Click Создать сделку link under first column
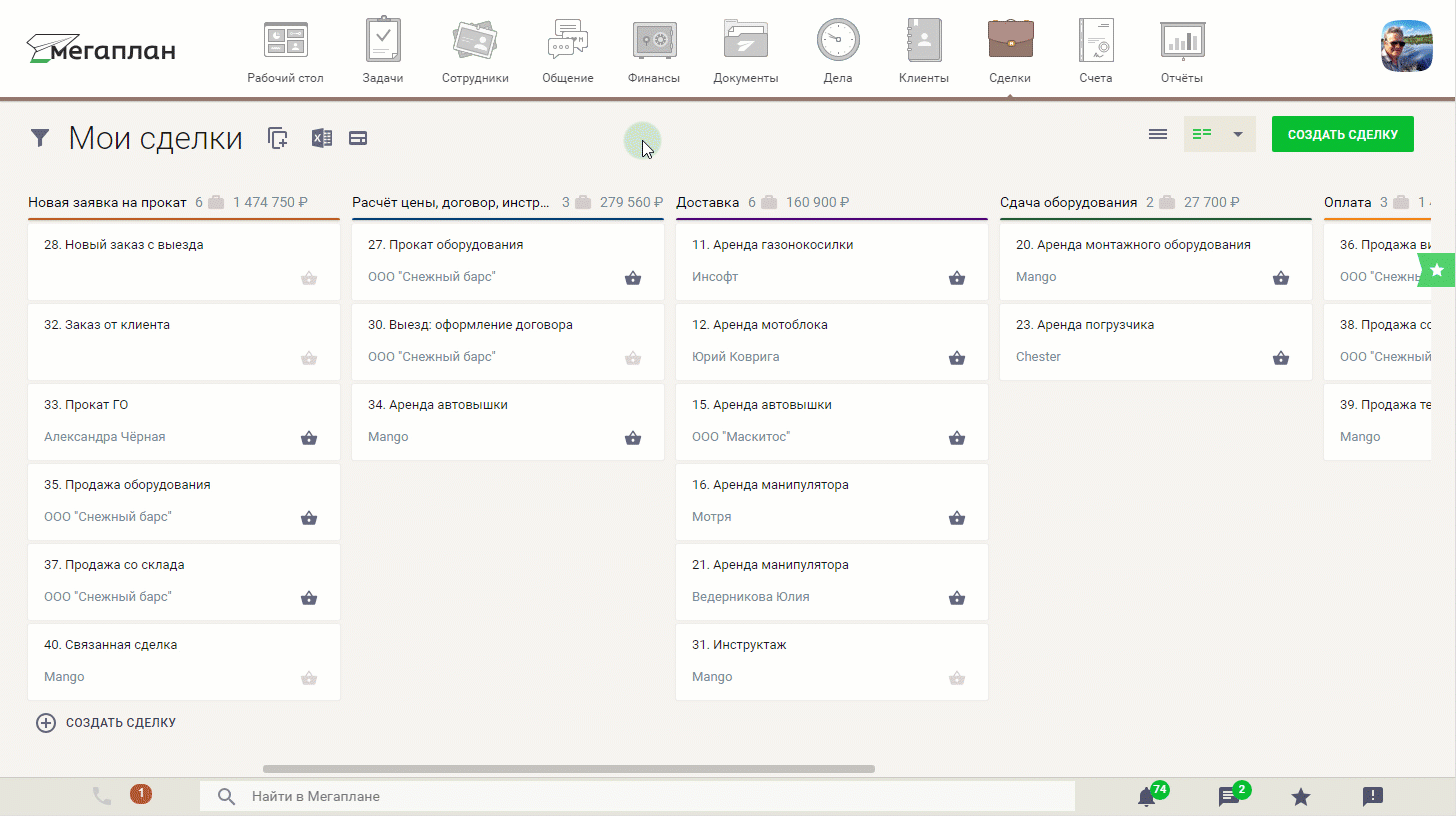The height and width of the screenshot is (816, 1456). tap(107, 723)
